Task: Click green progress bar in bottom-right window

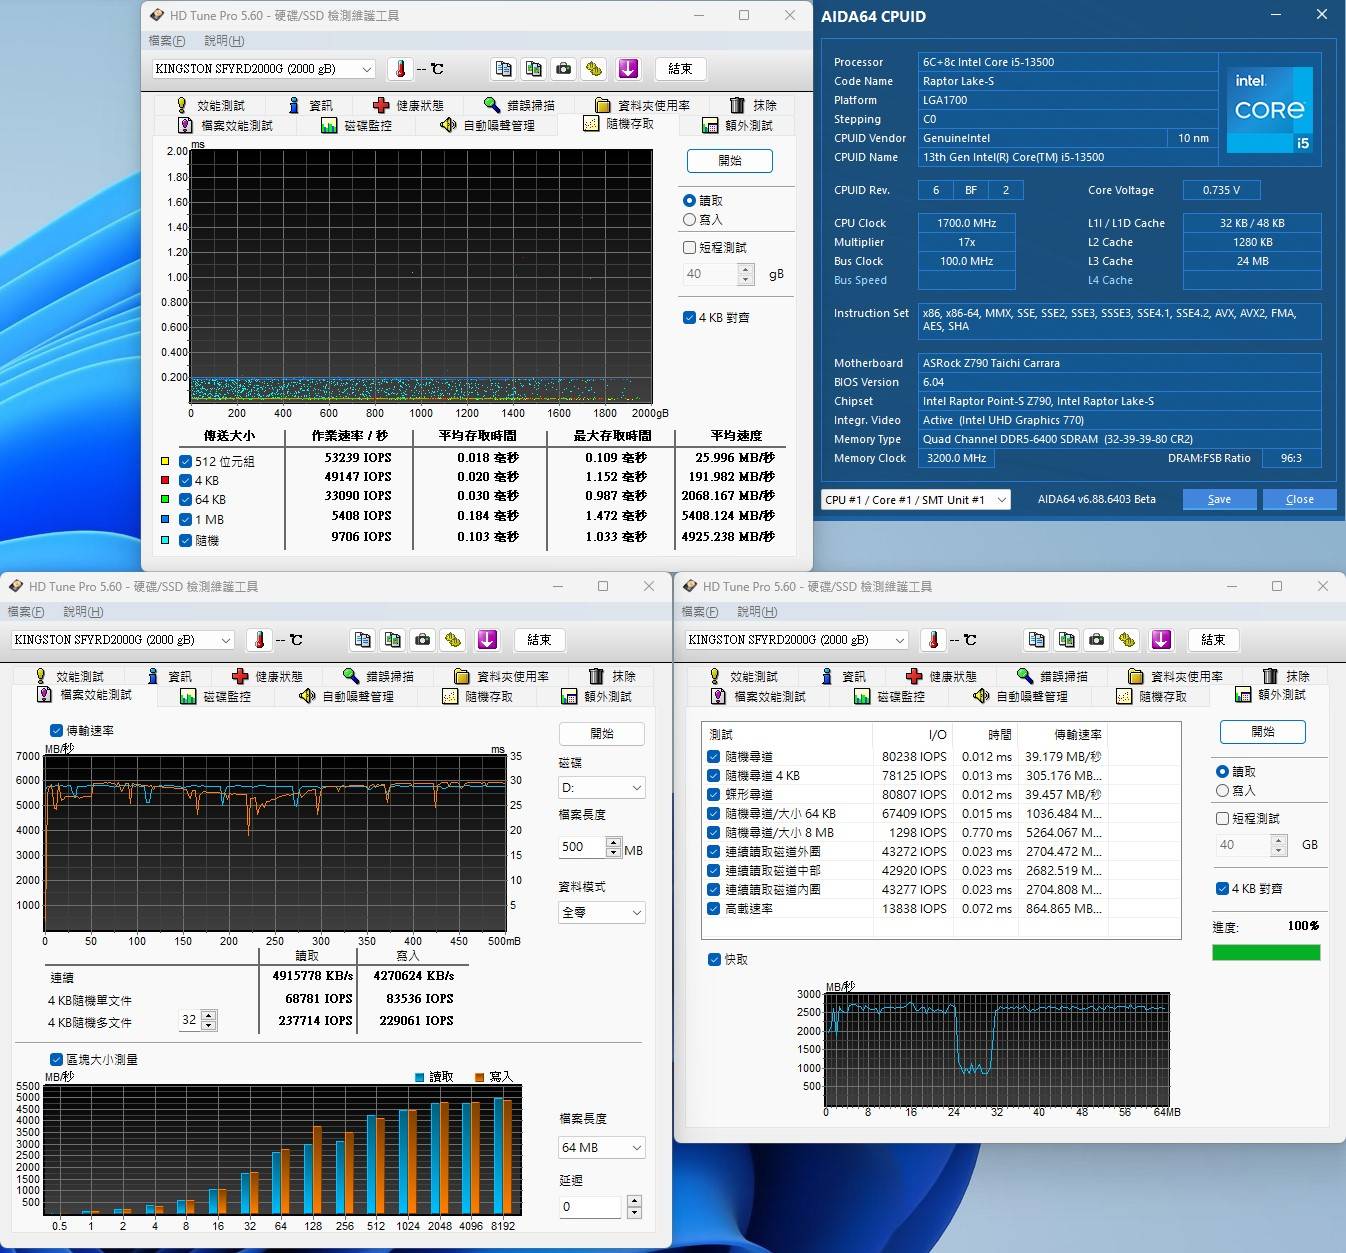Action: coord(1266,953)
